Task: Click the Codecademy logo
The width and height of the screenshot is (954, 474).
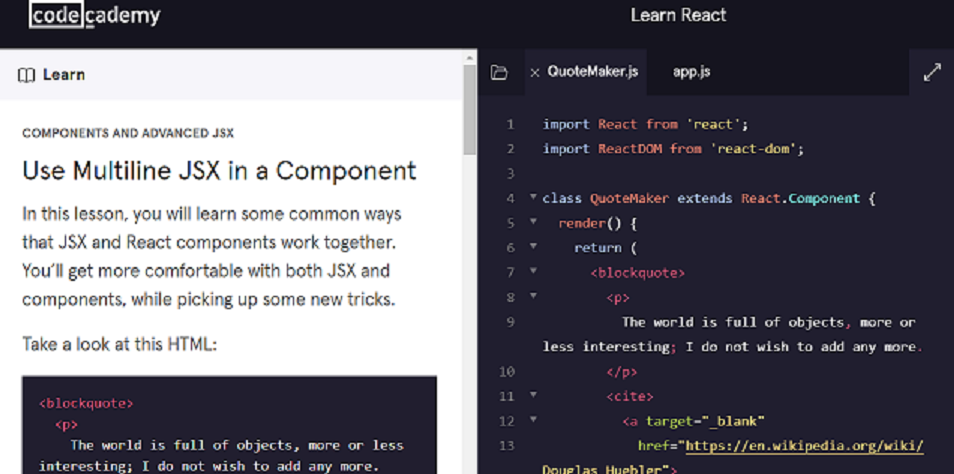Action: (x=95, y=15)
